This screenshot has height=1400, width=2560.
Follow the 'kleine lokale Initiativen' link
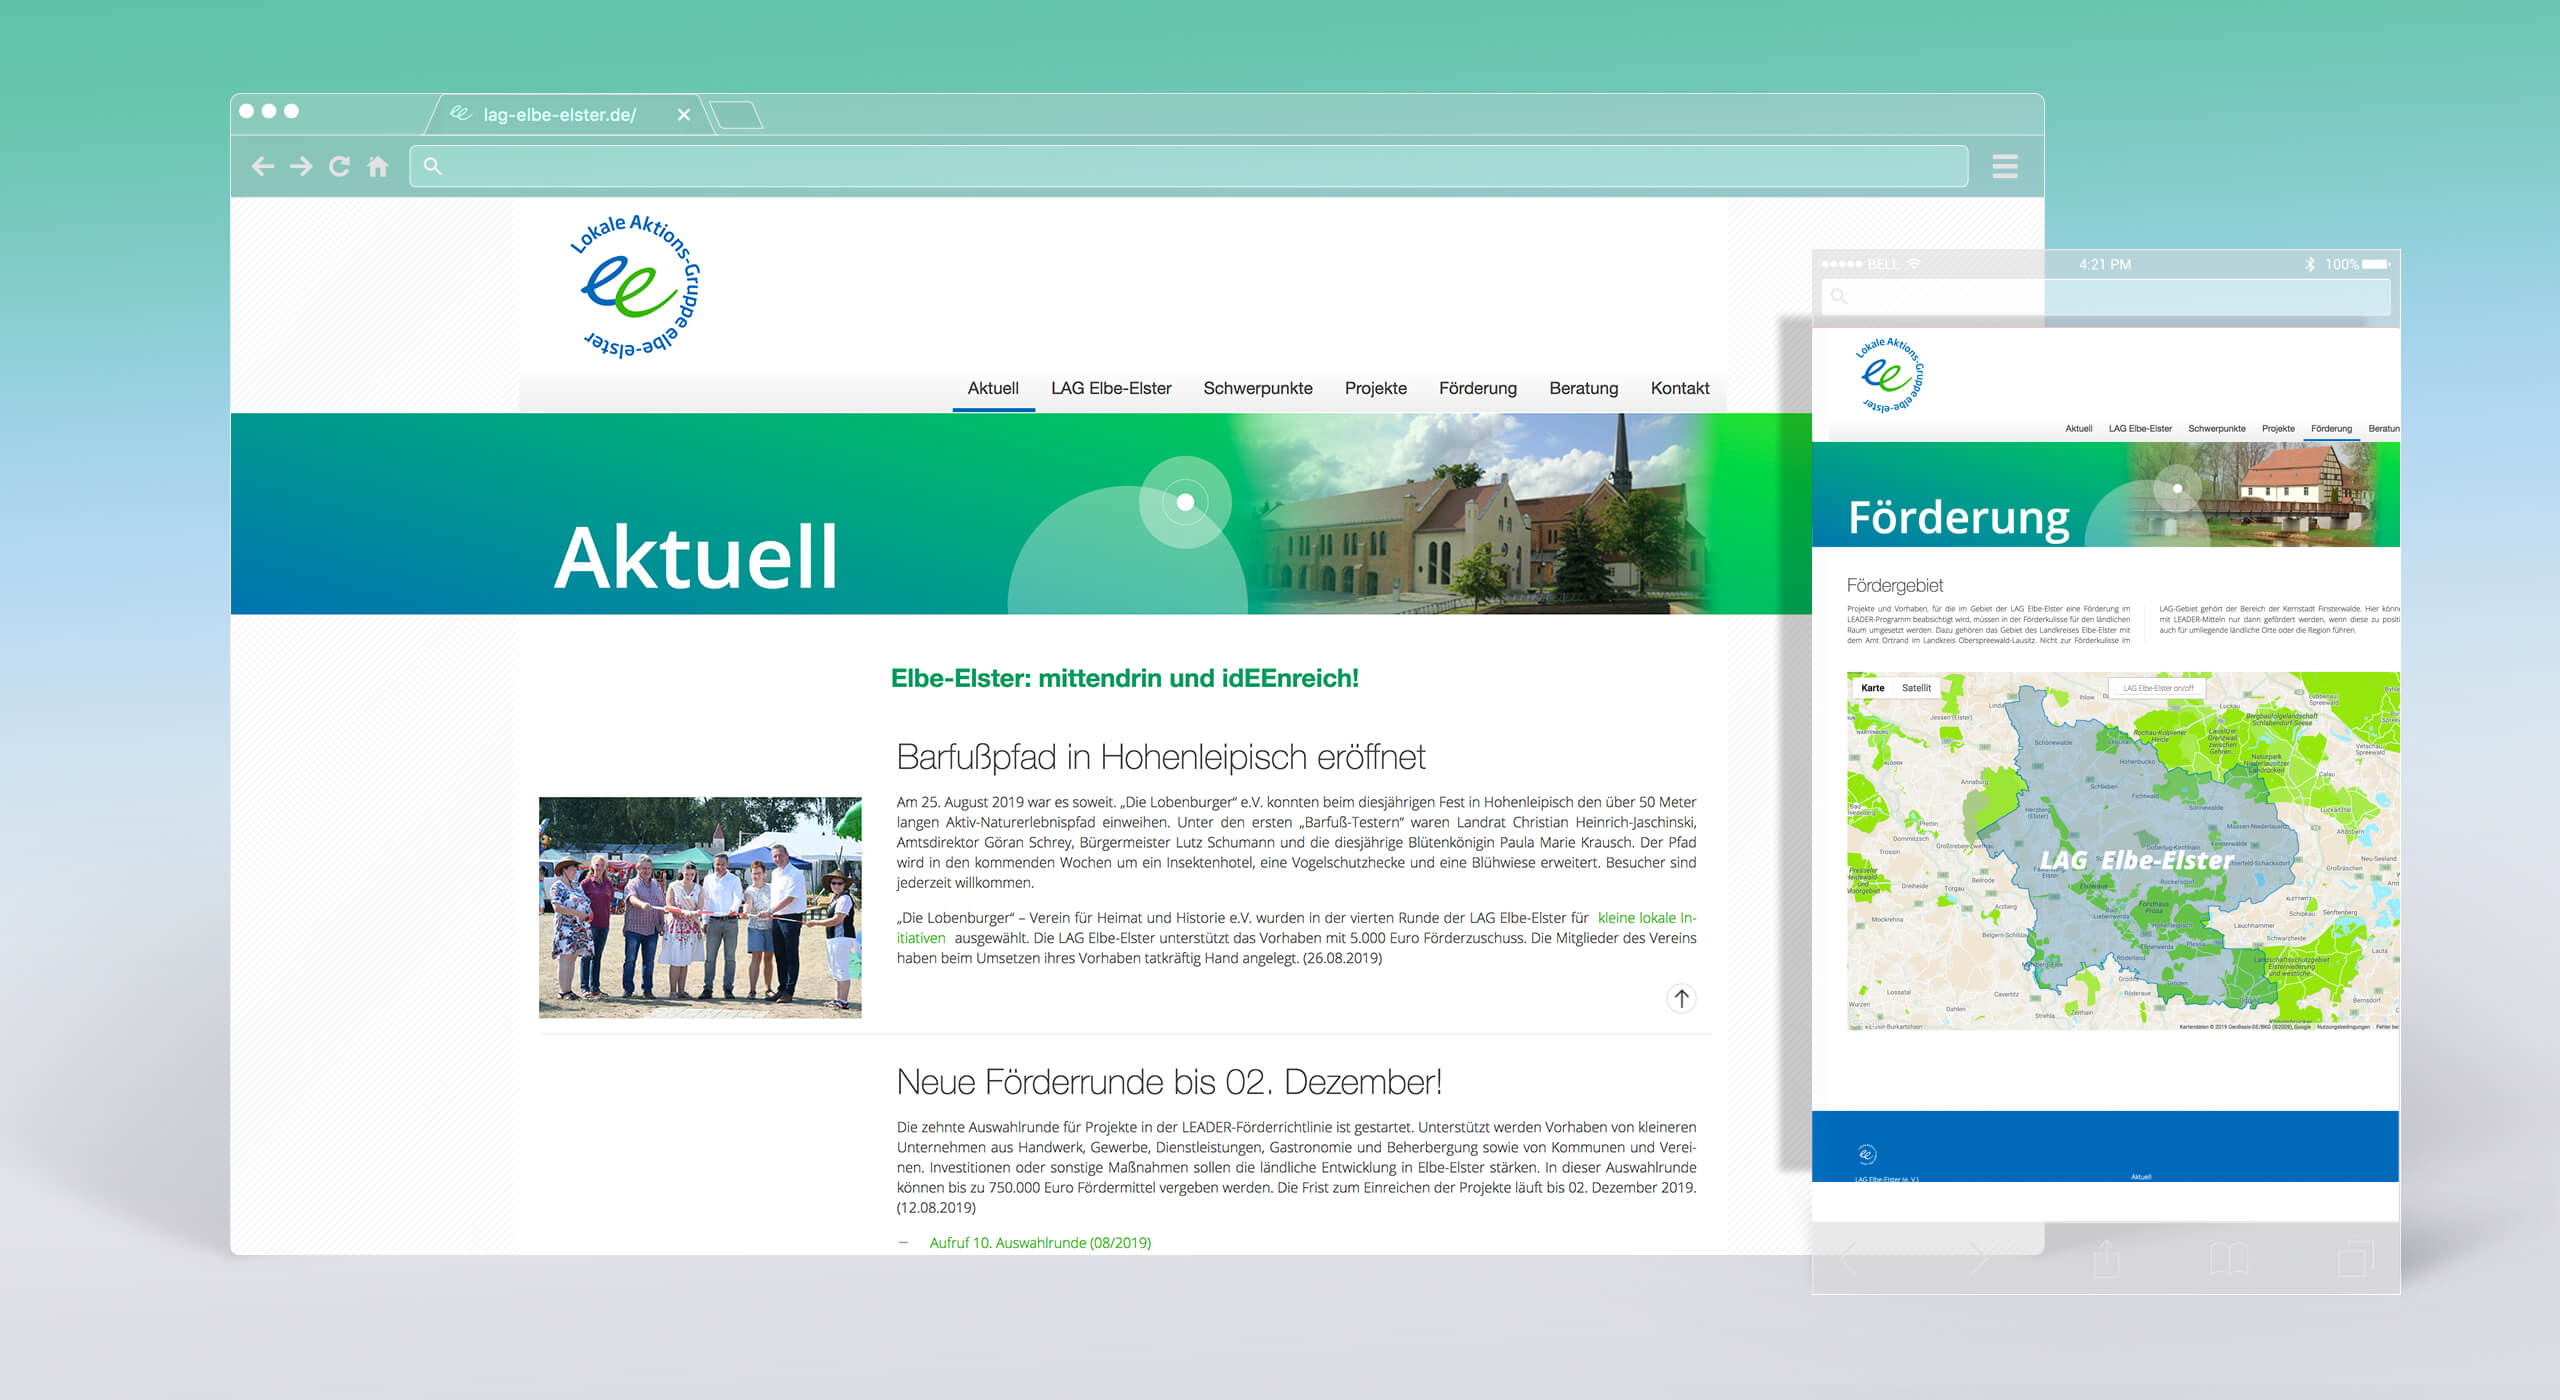coord(1645,918)
